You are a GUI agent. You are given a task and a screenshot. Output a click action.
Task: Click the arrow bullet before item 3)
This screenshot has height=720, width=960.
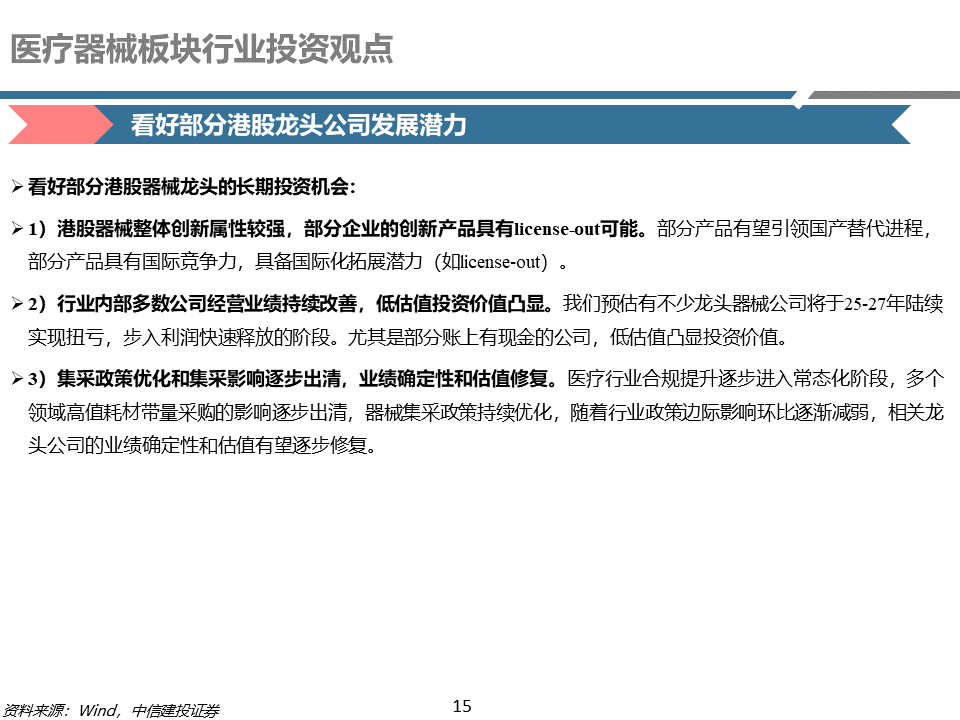[x=17, y=379]
